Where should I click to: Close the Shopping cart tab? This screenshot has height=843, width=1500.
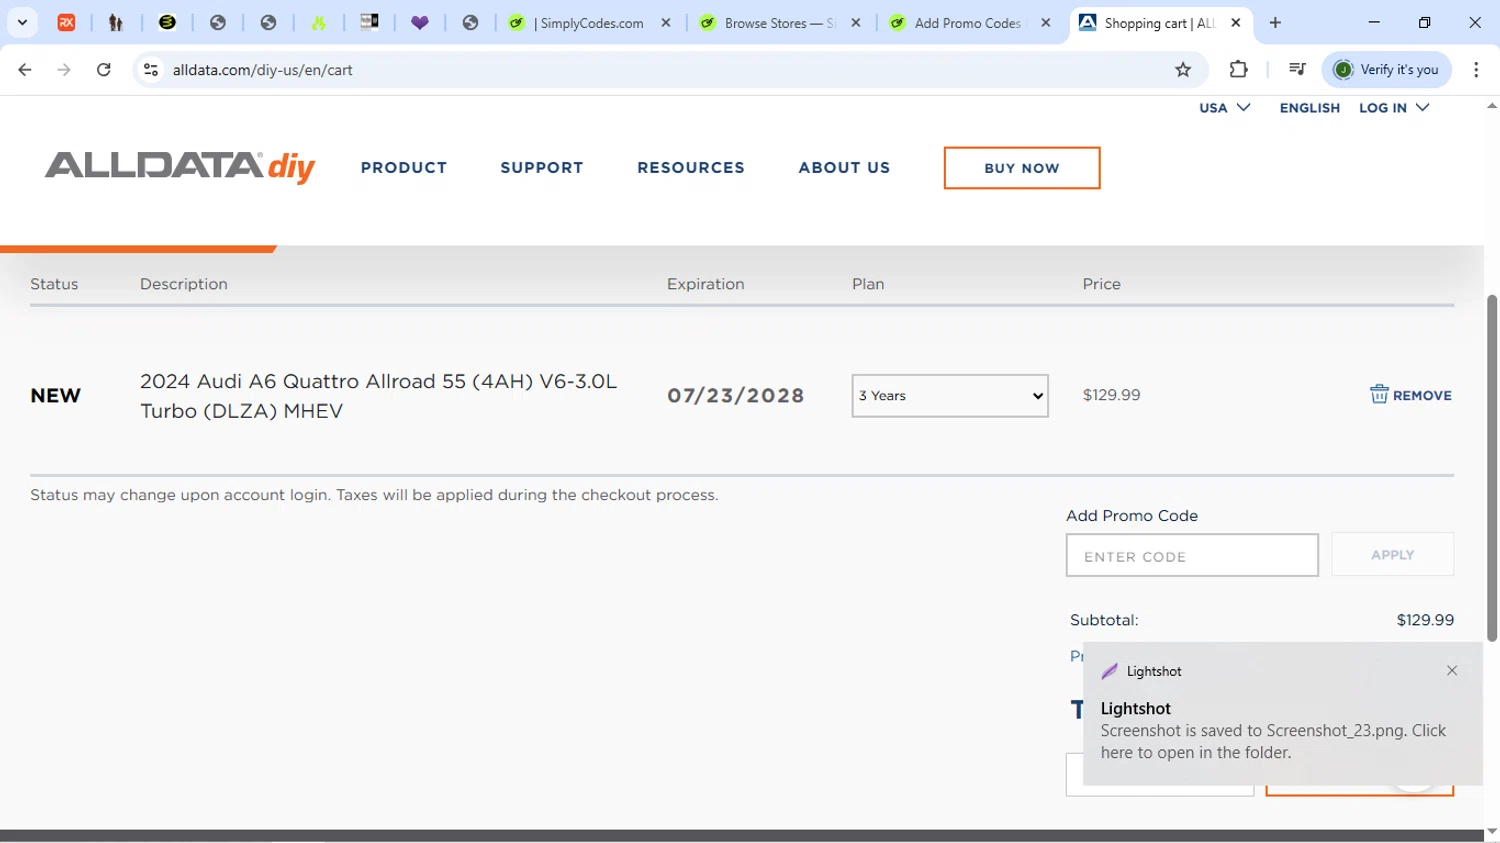pyautogui.click(x=1236, y=23)
